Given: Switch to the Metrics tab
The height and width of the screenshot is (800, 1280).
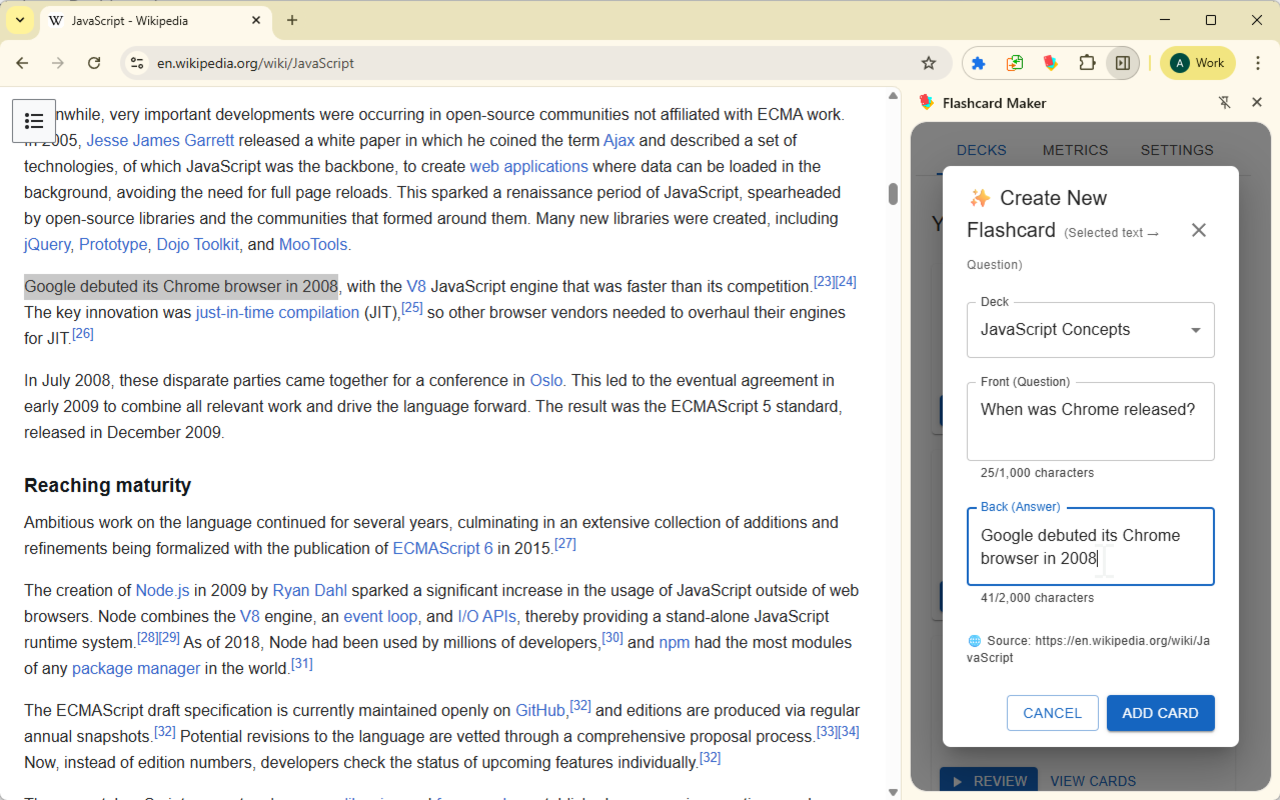Looking at the screenshot, I should 1075,150.
